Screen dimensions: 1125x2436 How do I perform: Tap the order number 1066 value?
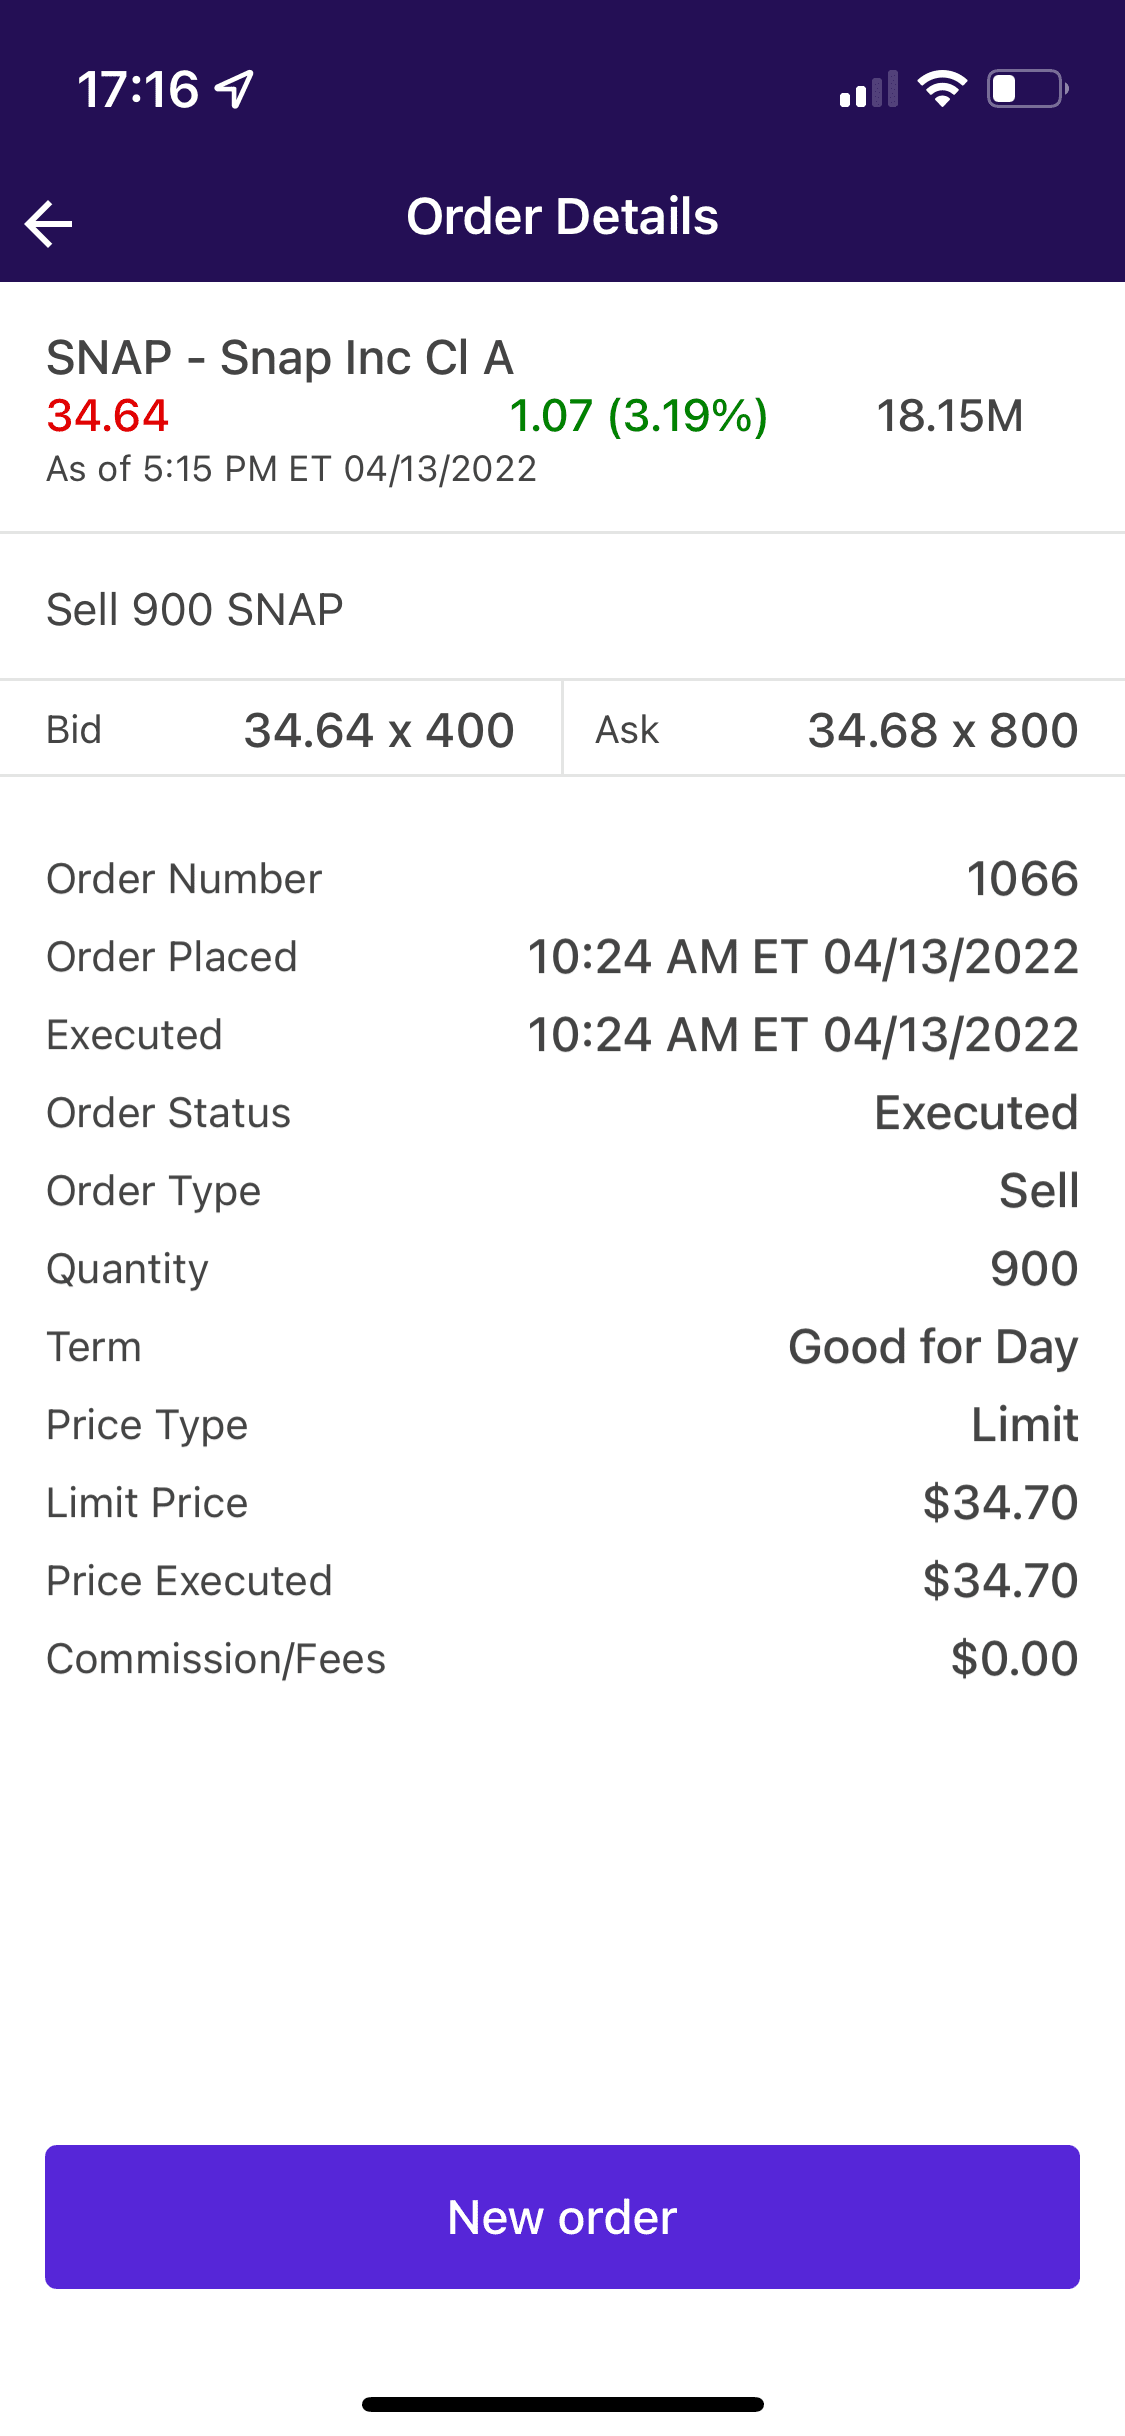pyautogui.click(x=1022, y=879)
